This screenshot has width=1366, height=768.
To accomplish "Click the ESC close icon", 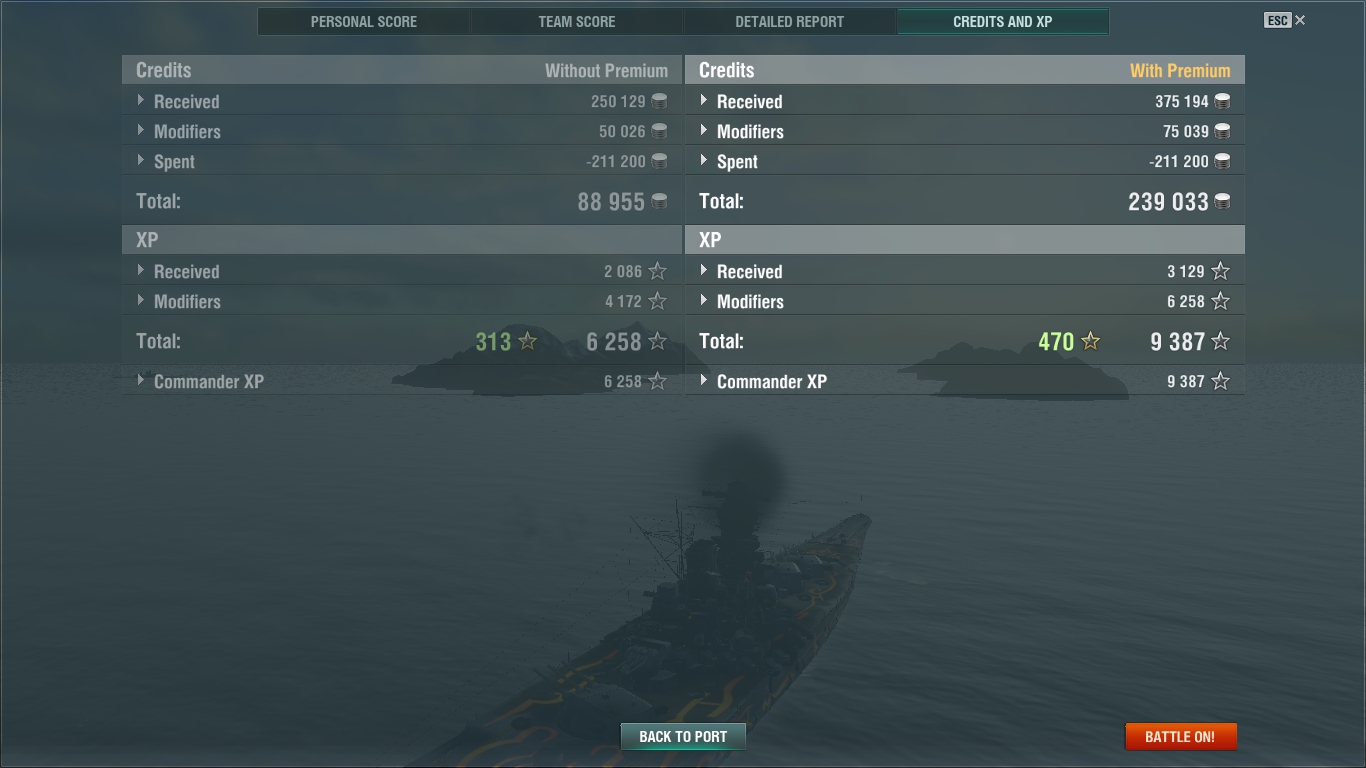I will (1300, 20).
